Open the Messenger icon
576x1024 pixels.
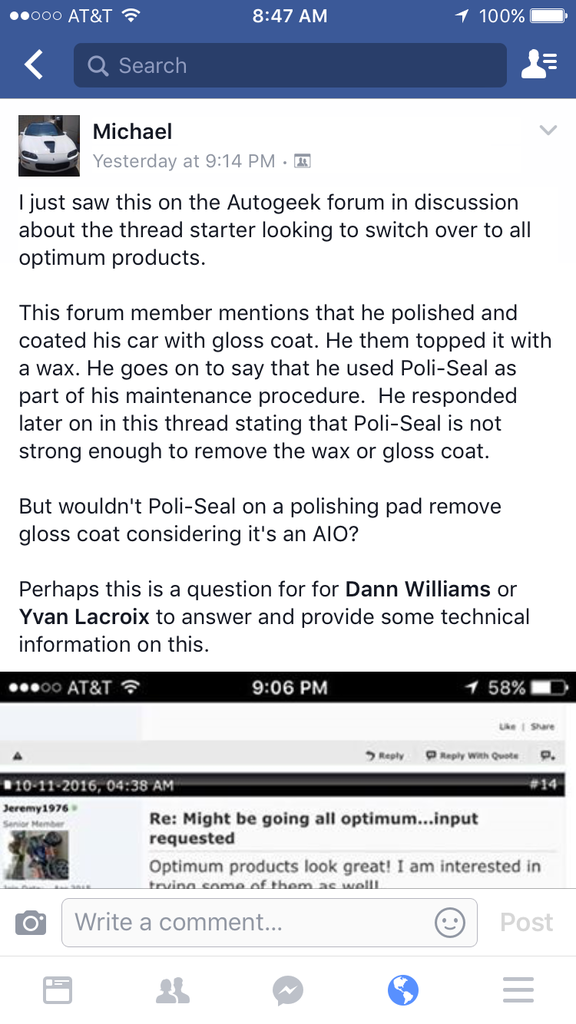288,991
